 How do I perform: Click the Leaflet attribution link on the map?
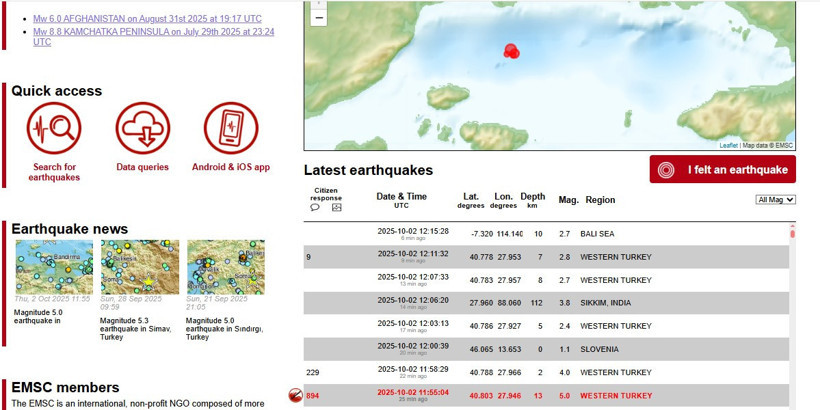click(728, 146)
